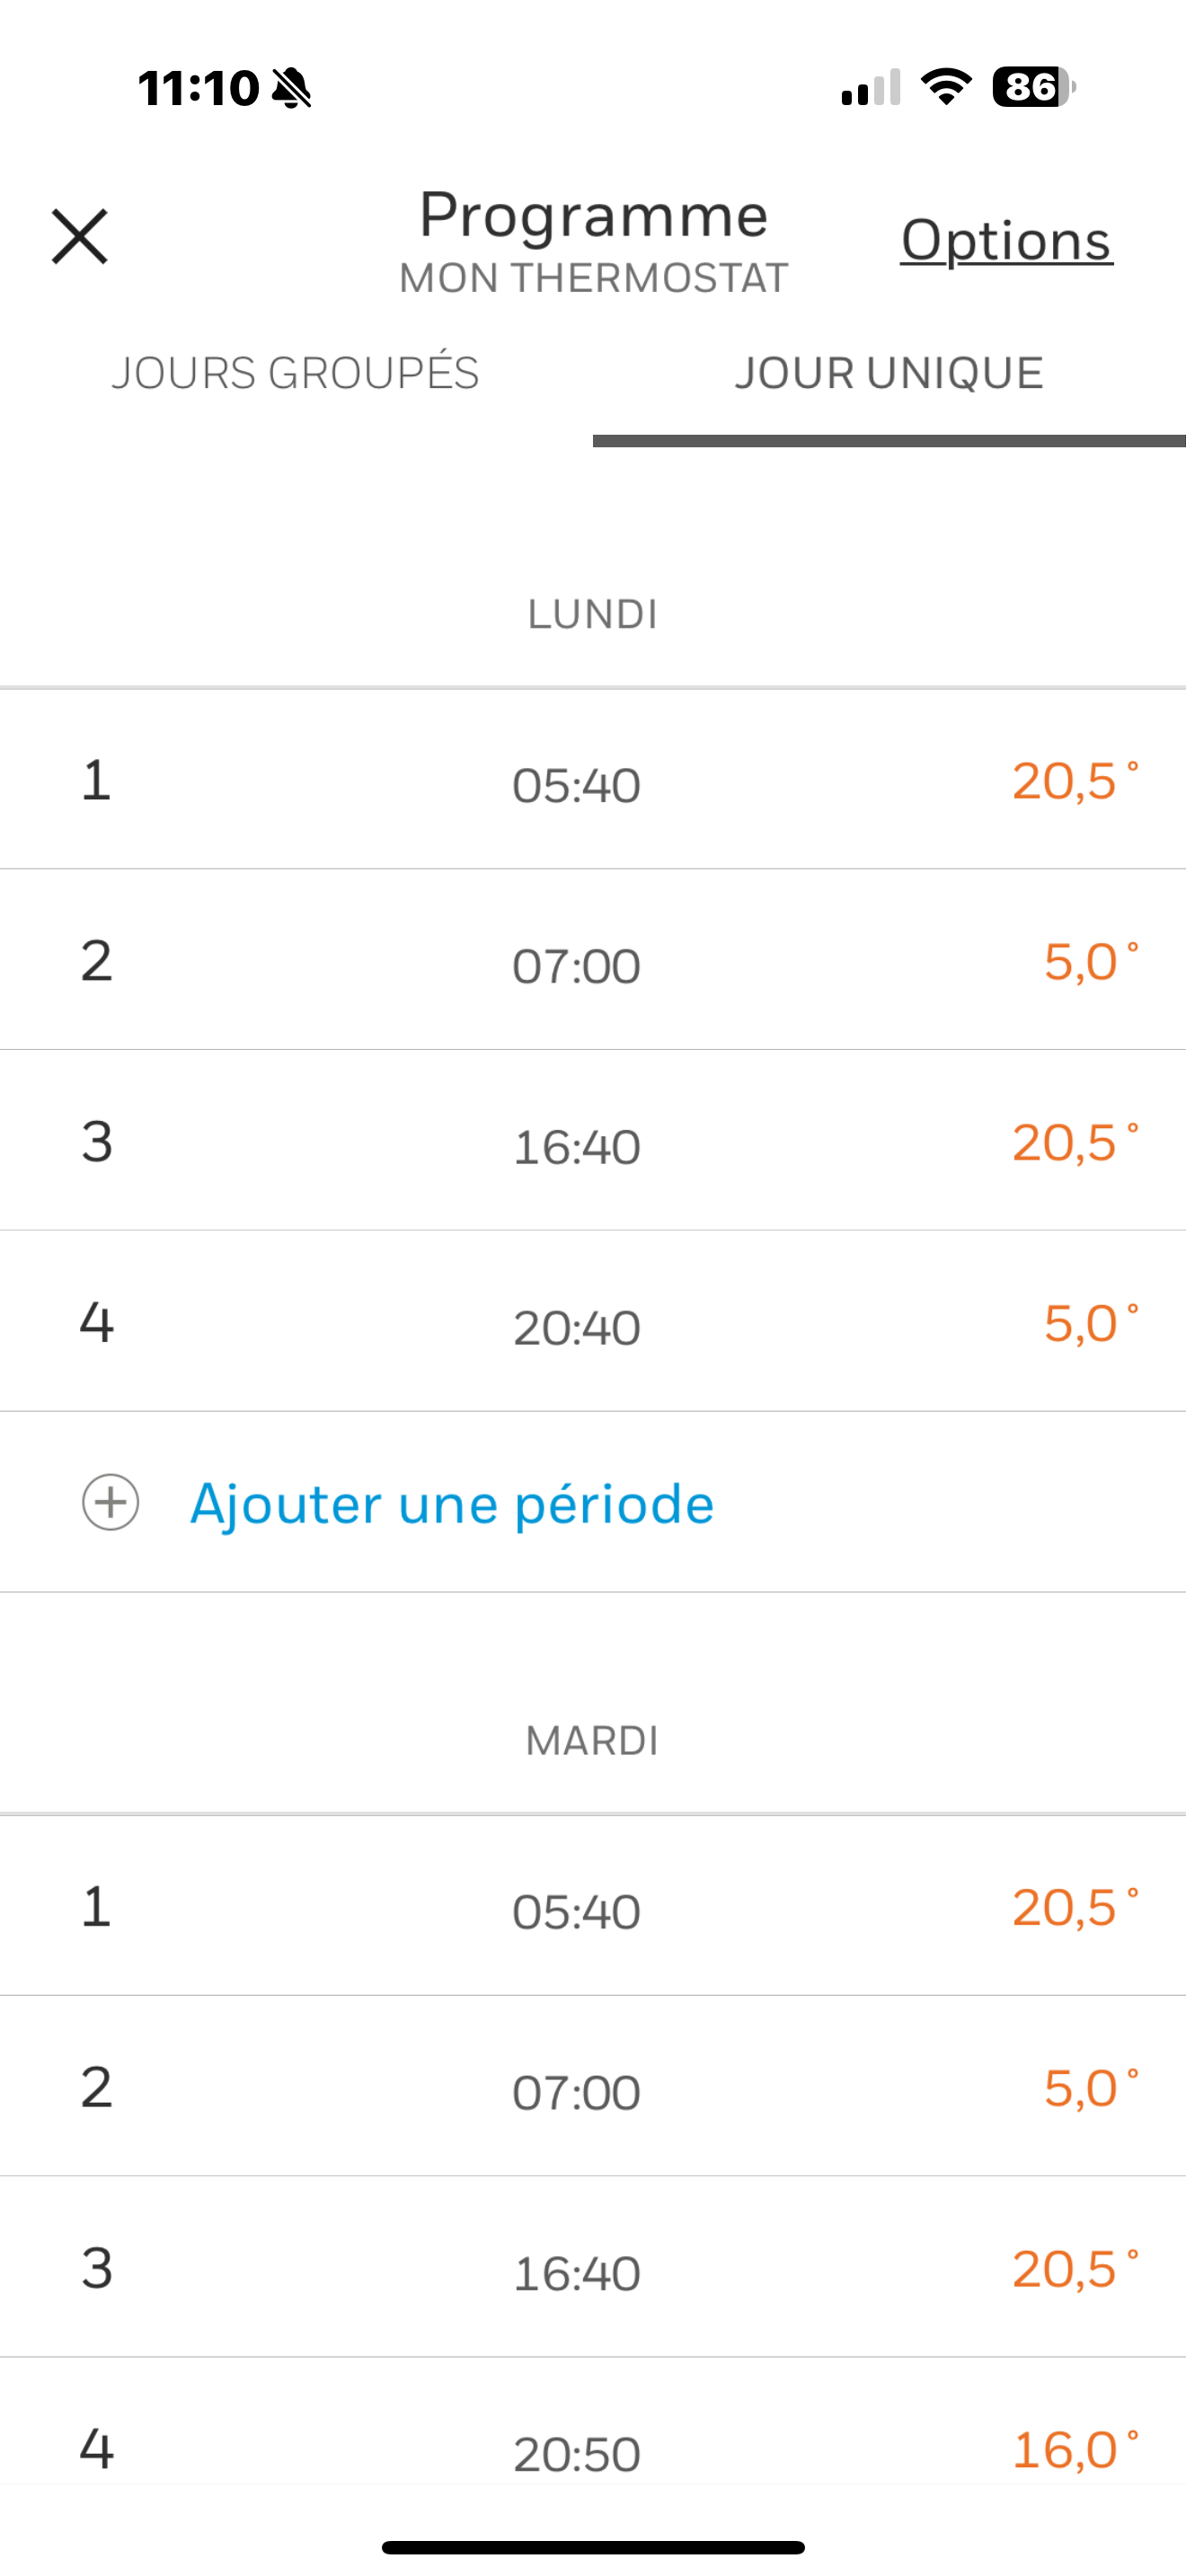Adjust Lundi period 2 temperature 5,0°
Viewport: 1186px width, 2576px height.
1090,962
